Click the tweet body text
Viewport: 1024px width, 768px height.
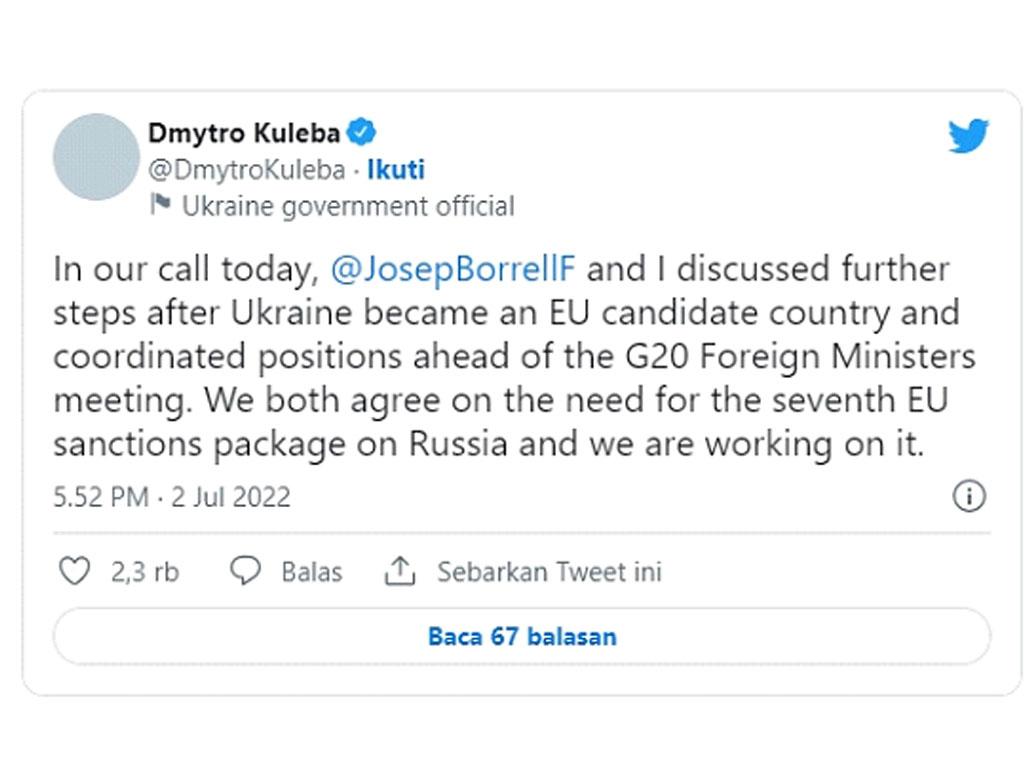[x=514, y=356]
